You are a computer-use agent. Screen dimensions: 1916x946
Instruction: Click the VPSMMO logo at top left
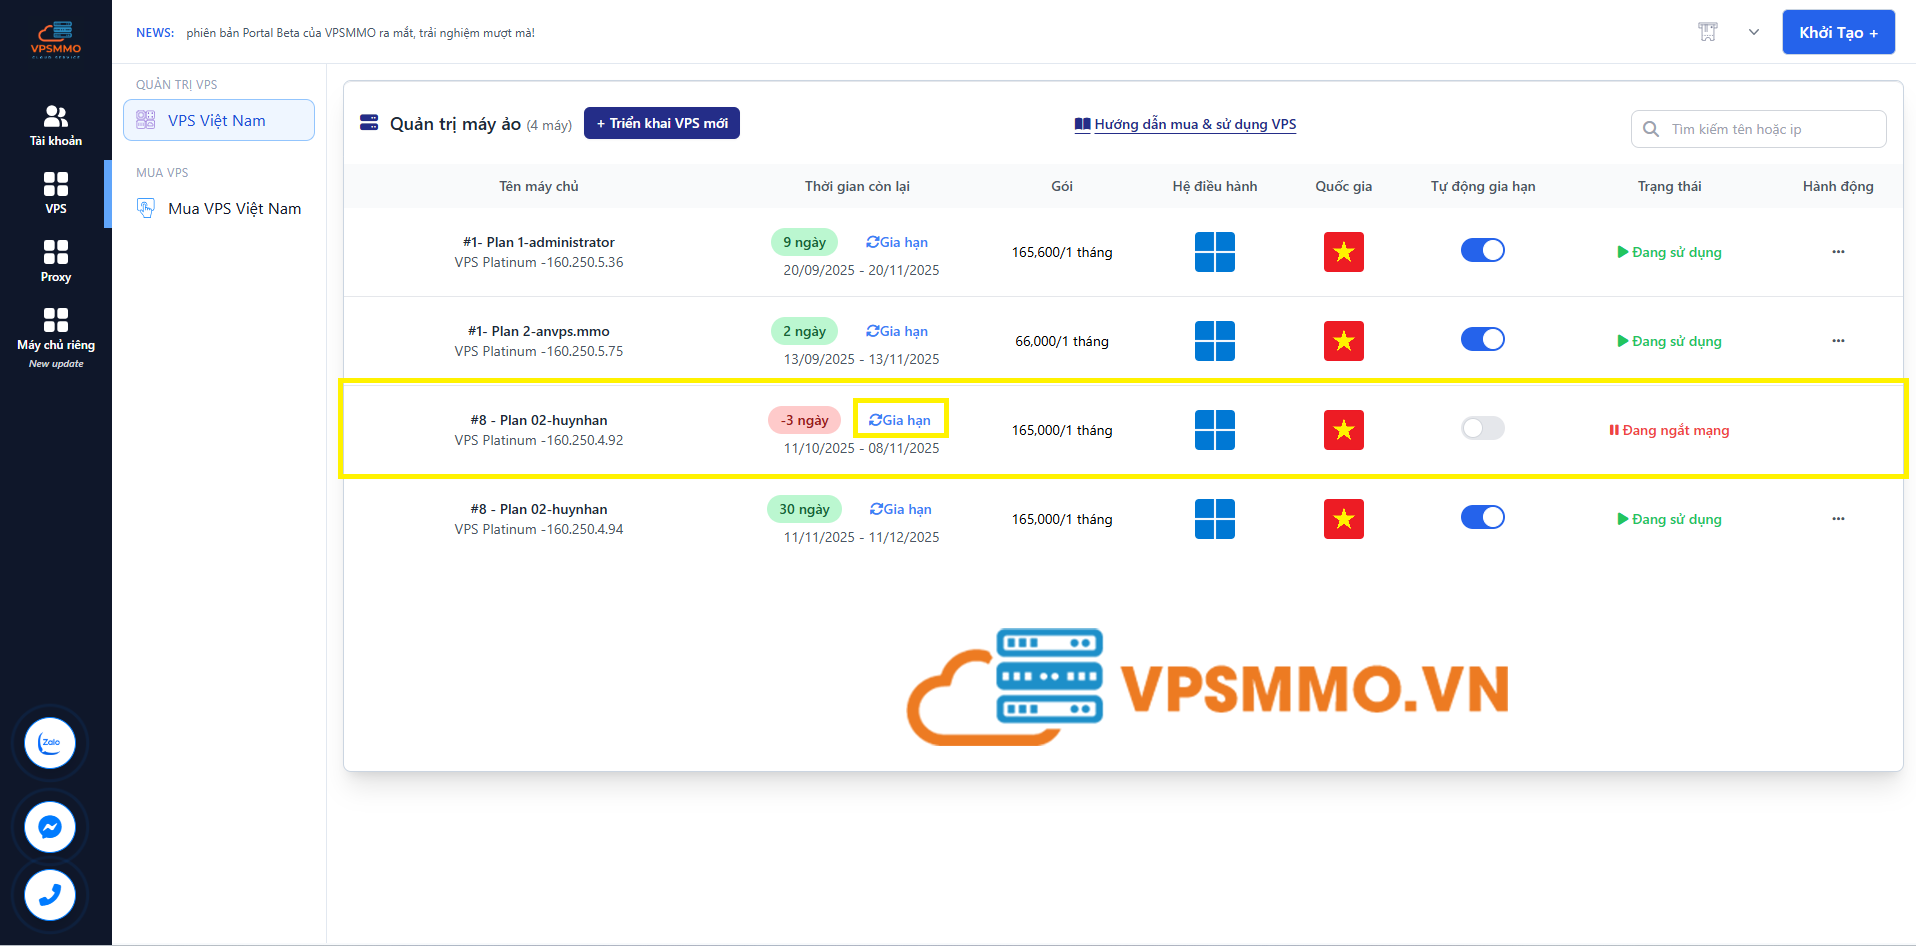coord(56,39)
